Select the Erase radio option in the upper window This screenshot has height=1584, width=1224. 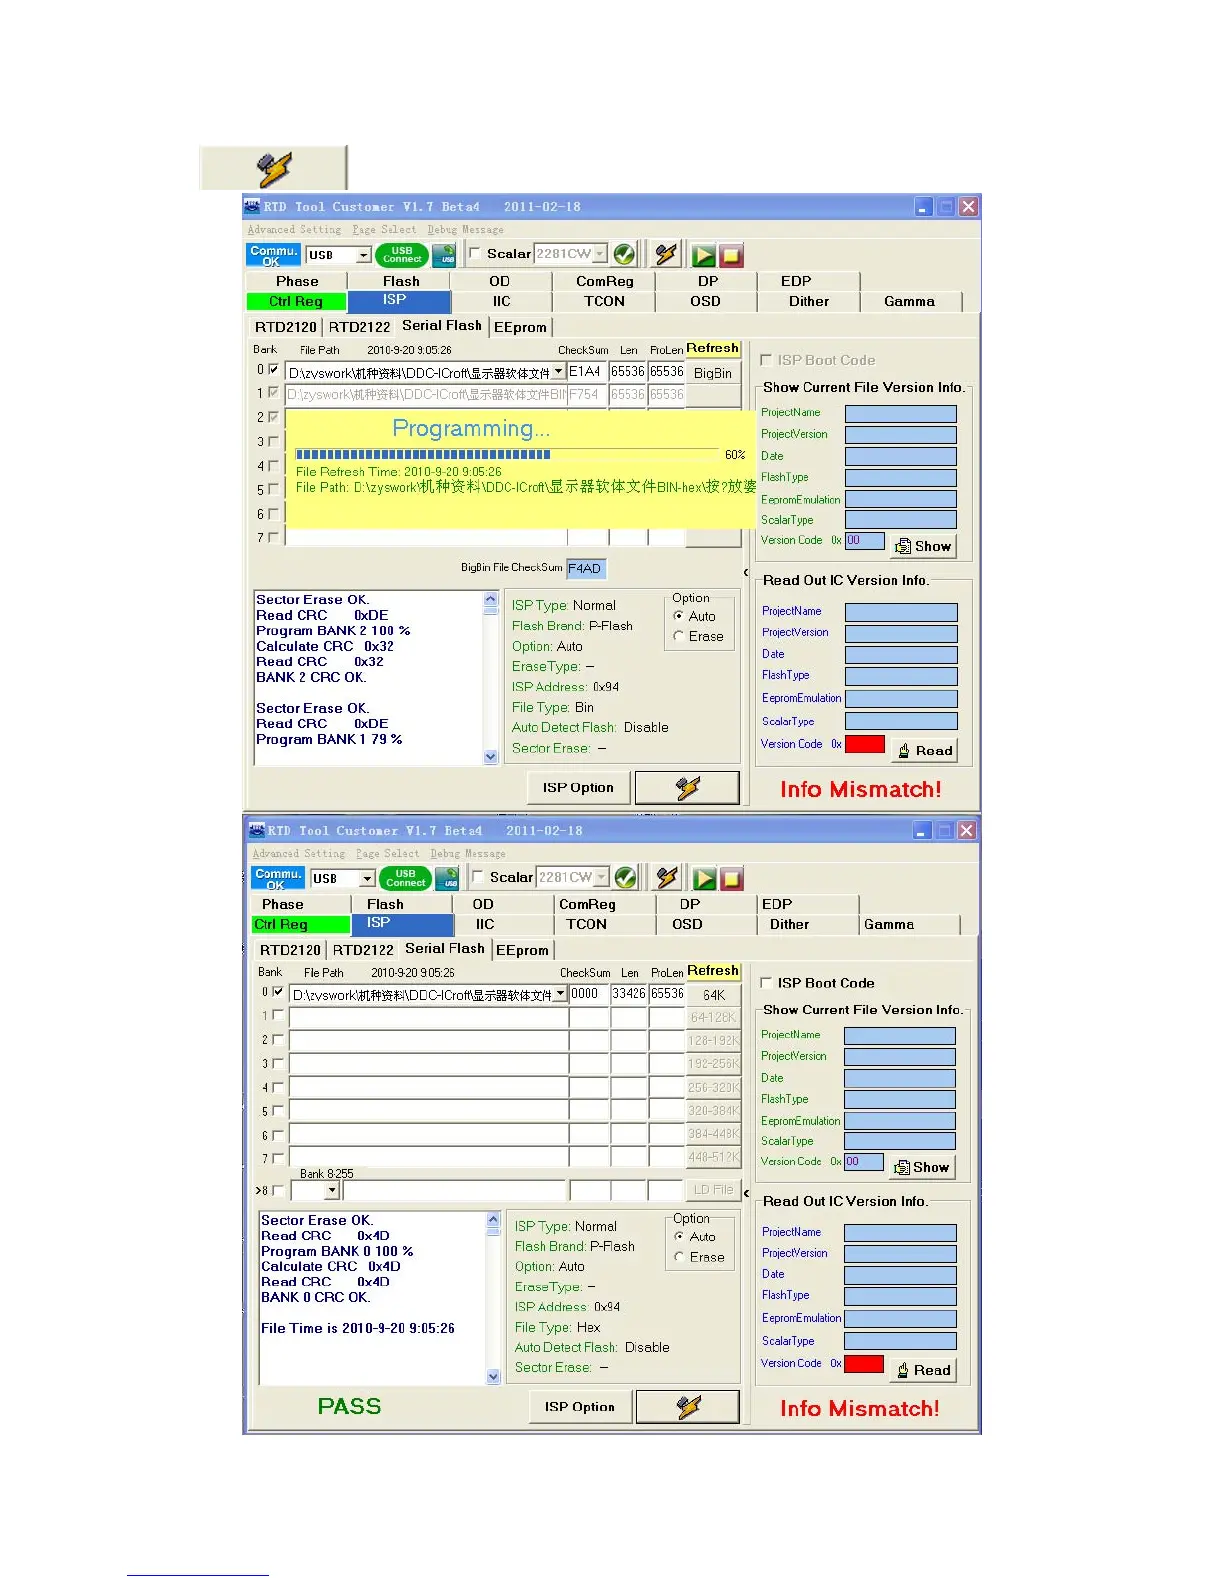click(x=679, y=636)
